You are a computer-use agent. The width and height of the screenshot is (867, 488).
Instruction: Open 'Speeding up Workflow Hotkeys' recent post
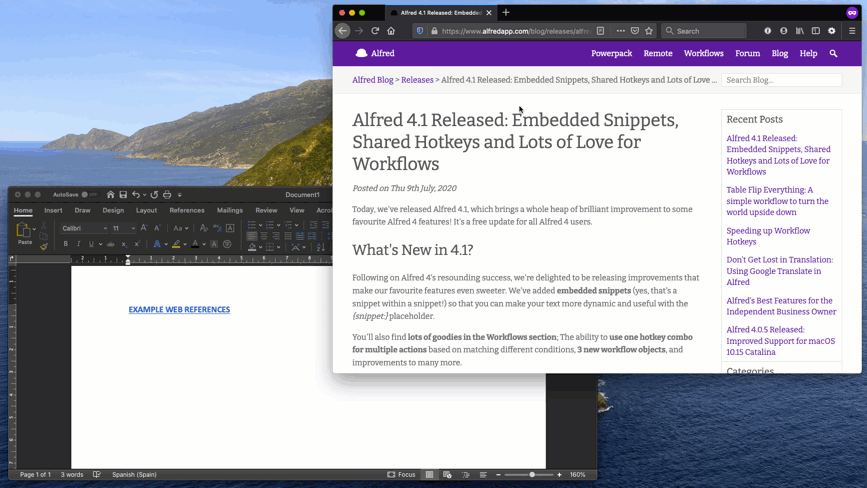pos(768,236)
